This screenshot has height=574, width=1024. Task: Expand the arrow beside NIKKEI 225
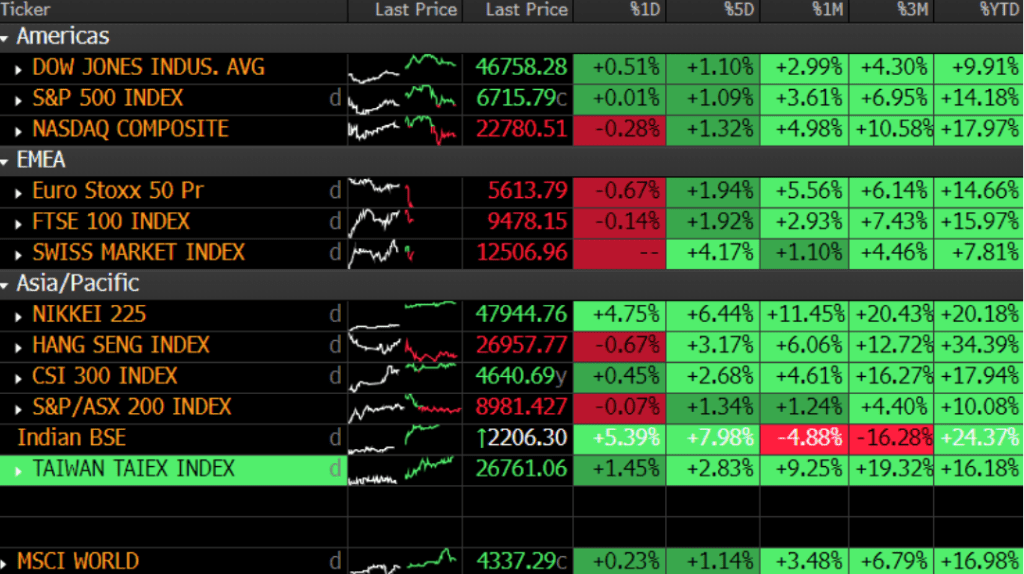tap(20, 315)
